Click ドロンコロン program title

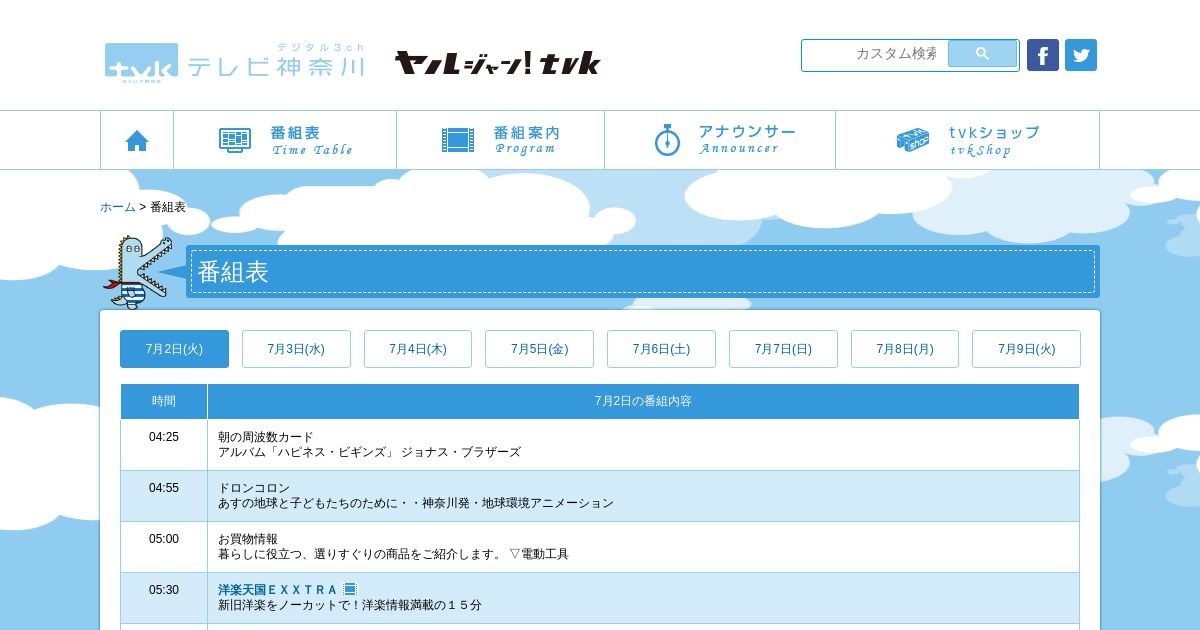point(254,488)
